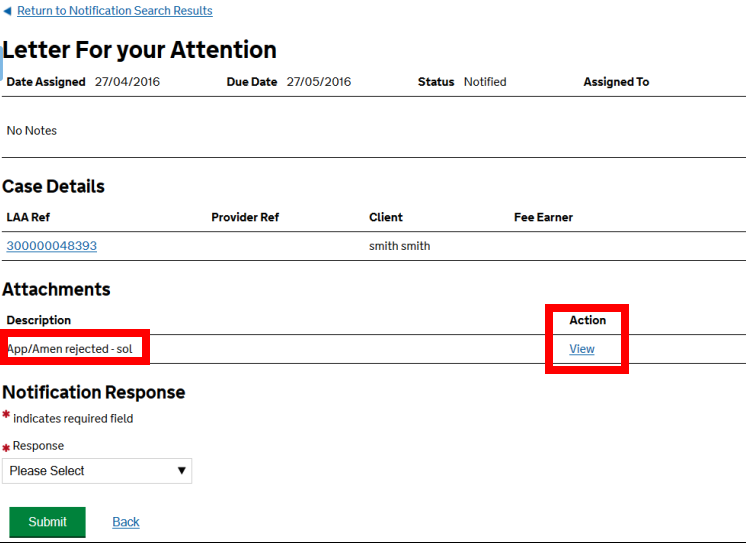Viewport: 746px width, 543px height.
Task: Click the 'Letter For your Attention' heading
Action: click(140, 50)
